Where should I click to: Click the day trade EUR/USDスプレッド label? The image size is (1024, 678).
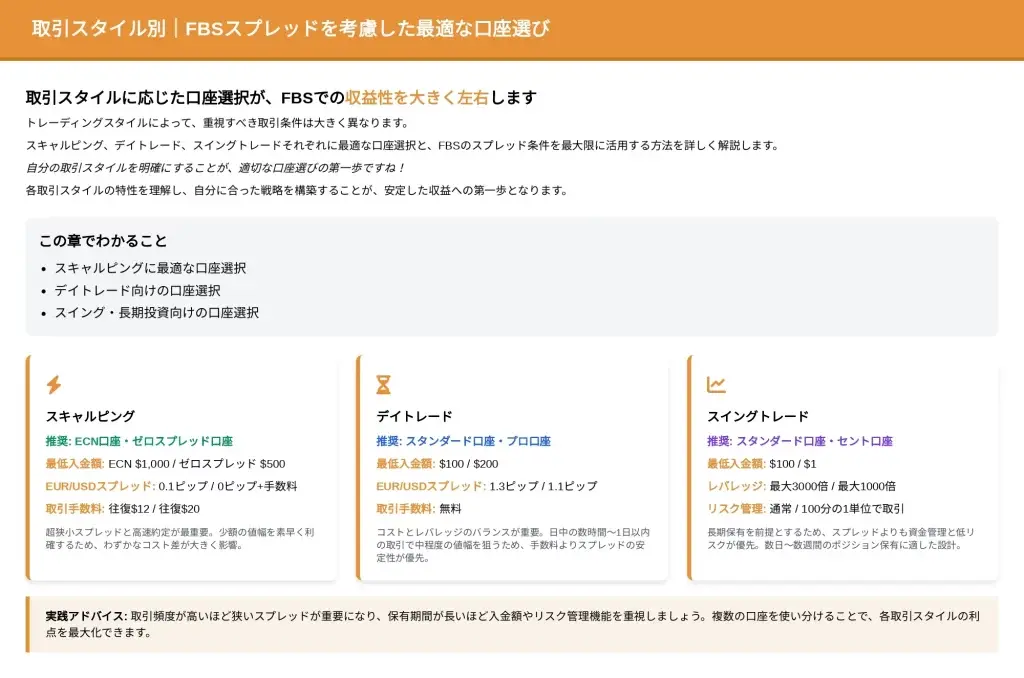click(430, 486)
